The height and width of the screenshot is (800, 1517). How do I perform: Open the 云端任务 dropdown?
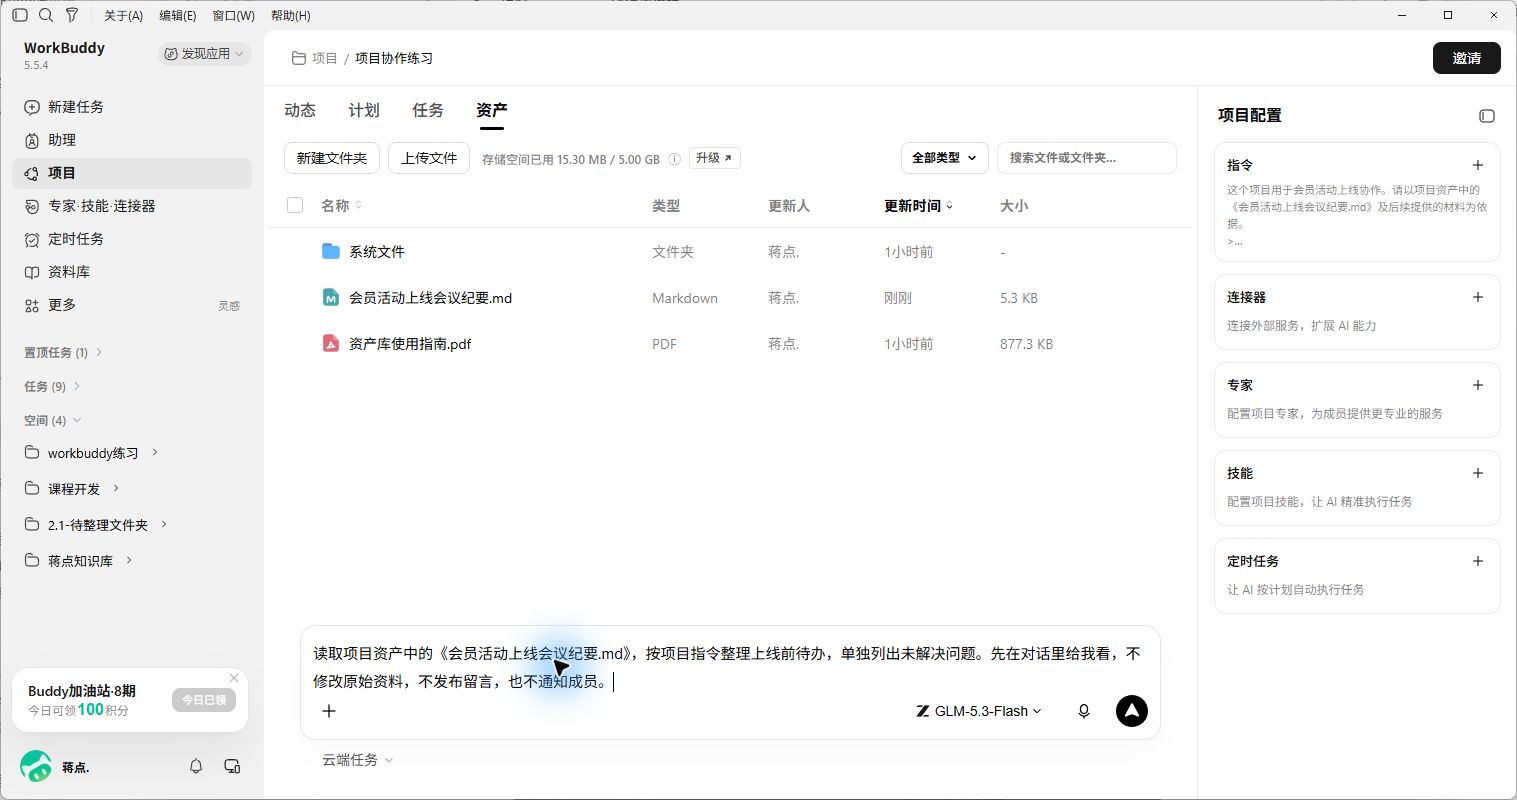(x=357, y=760)
